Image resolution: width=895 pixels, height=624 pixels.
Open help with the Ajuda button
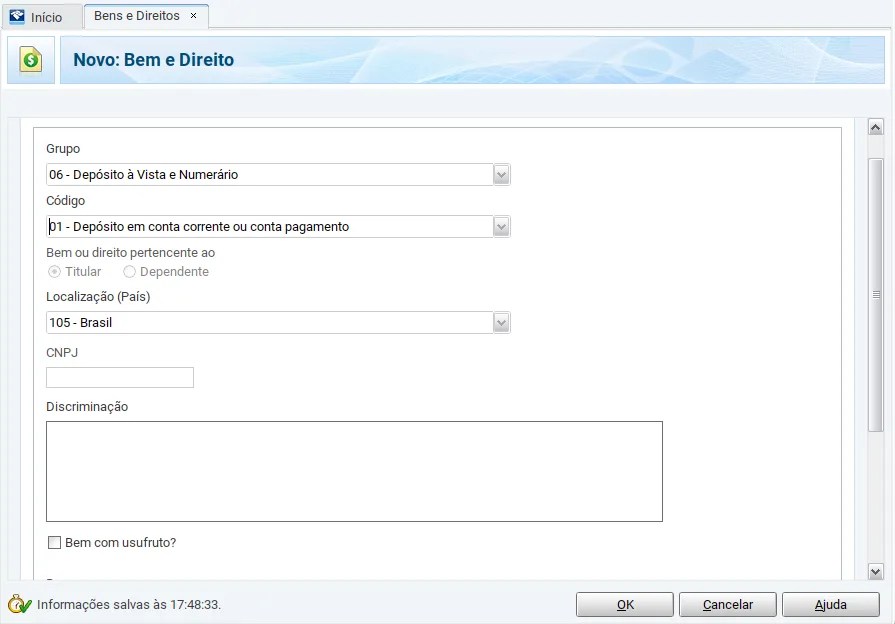click(830, 605)
